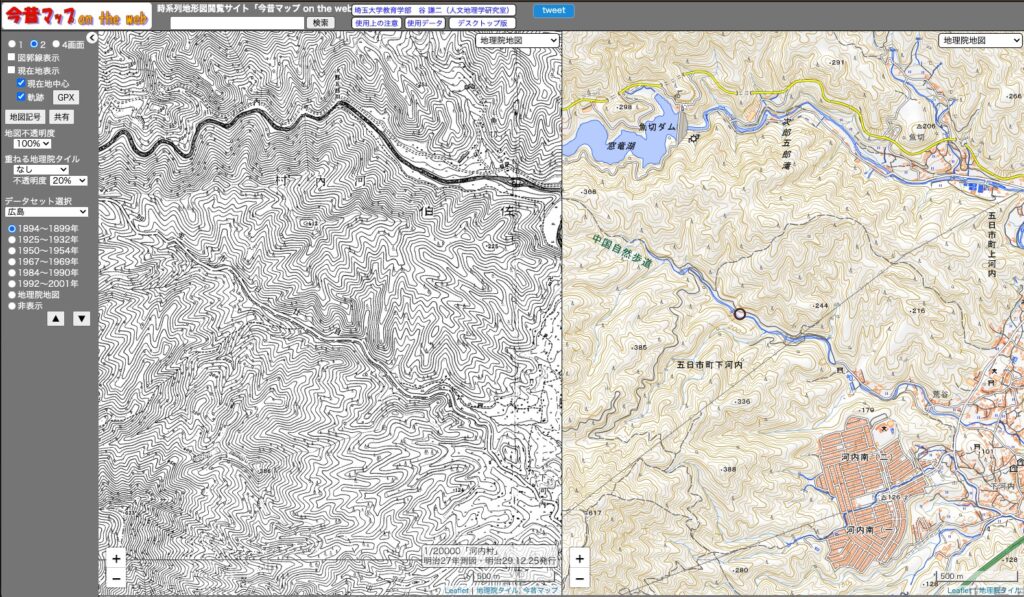Open the データセット選択 広島 dropdown

pos(46,212)
